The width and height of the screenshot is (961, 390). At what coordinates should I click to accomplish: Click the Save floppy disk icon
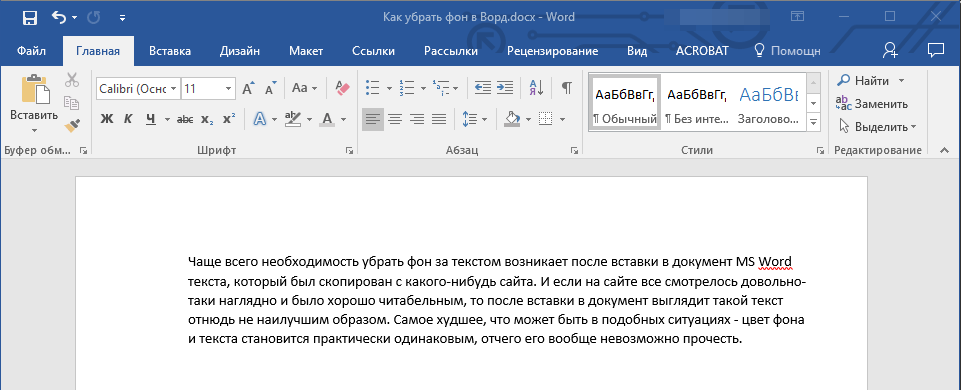[x=29, y=18]
